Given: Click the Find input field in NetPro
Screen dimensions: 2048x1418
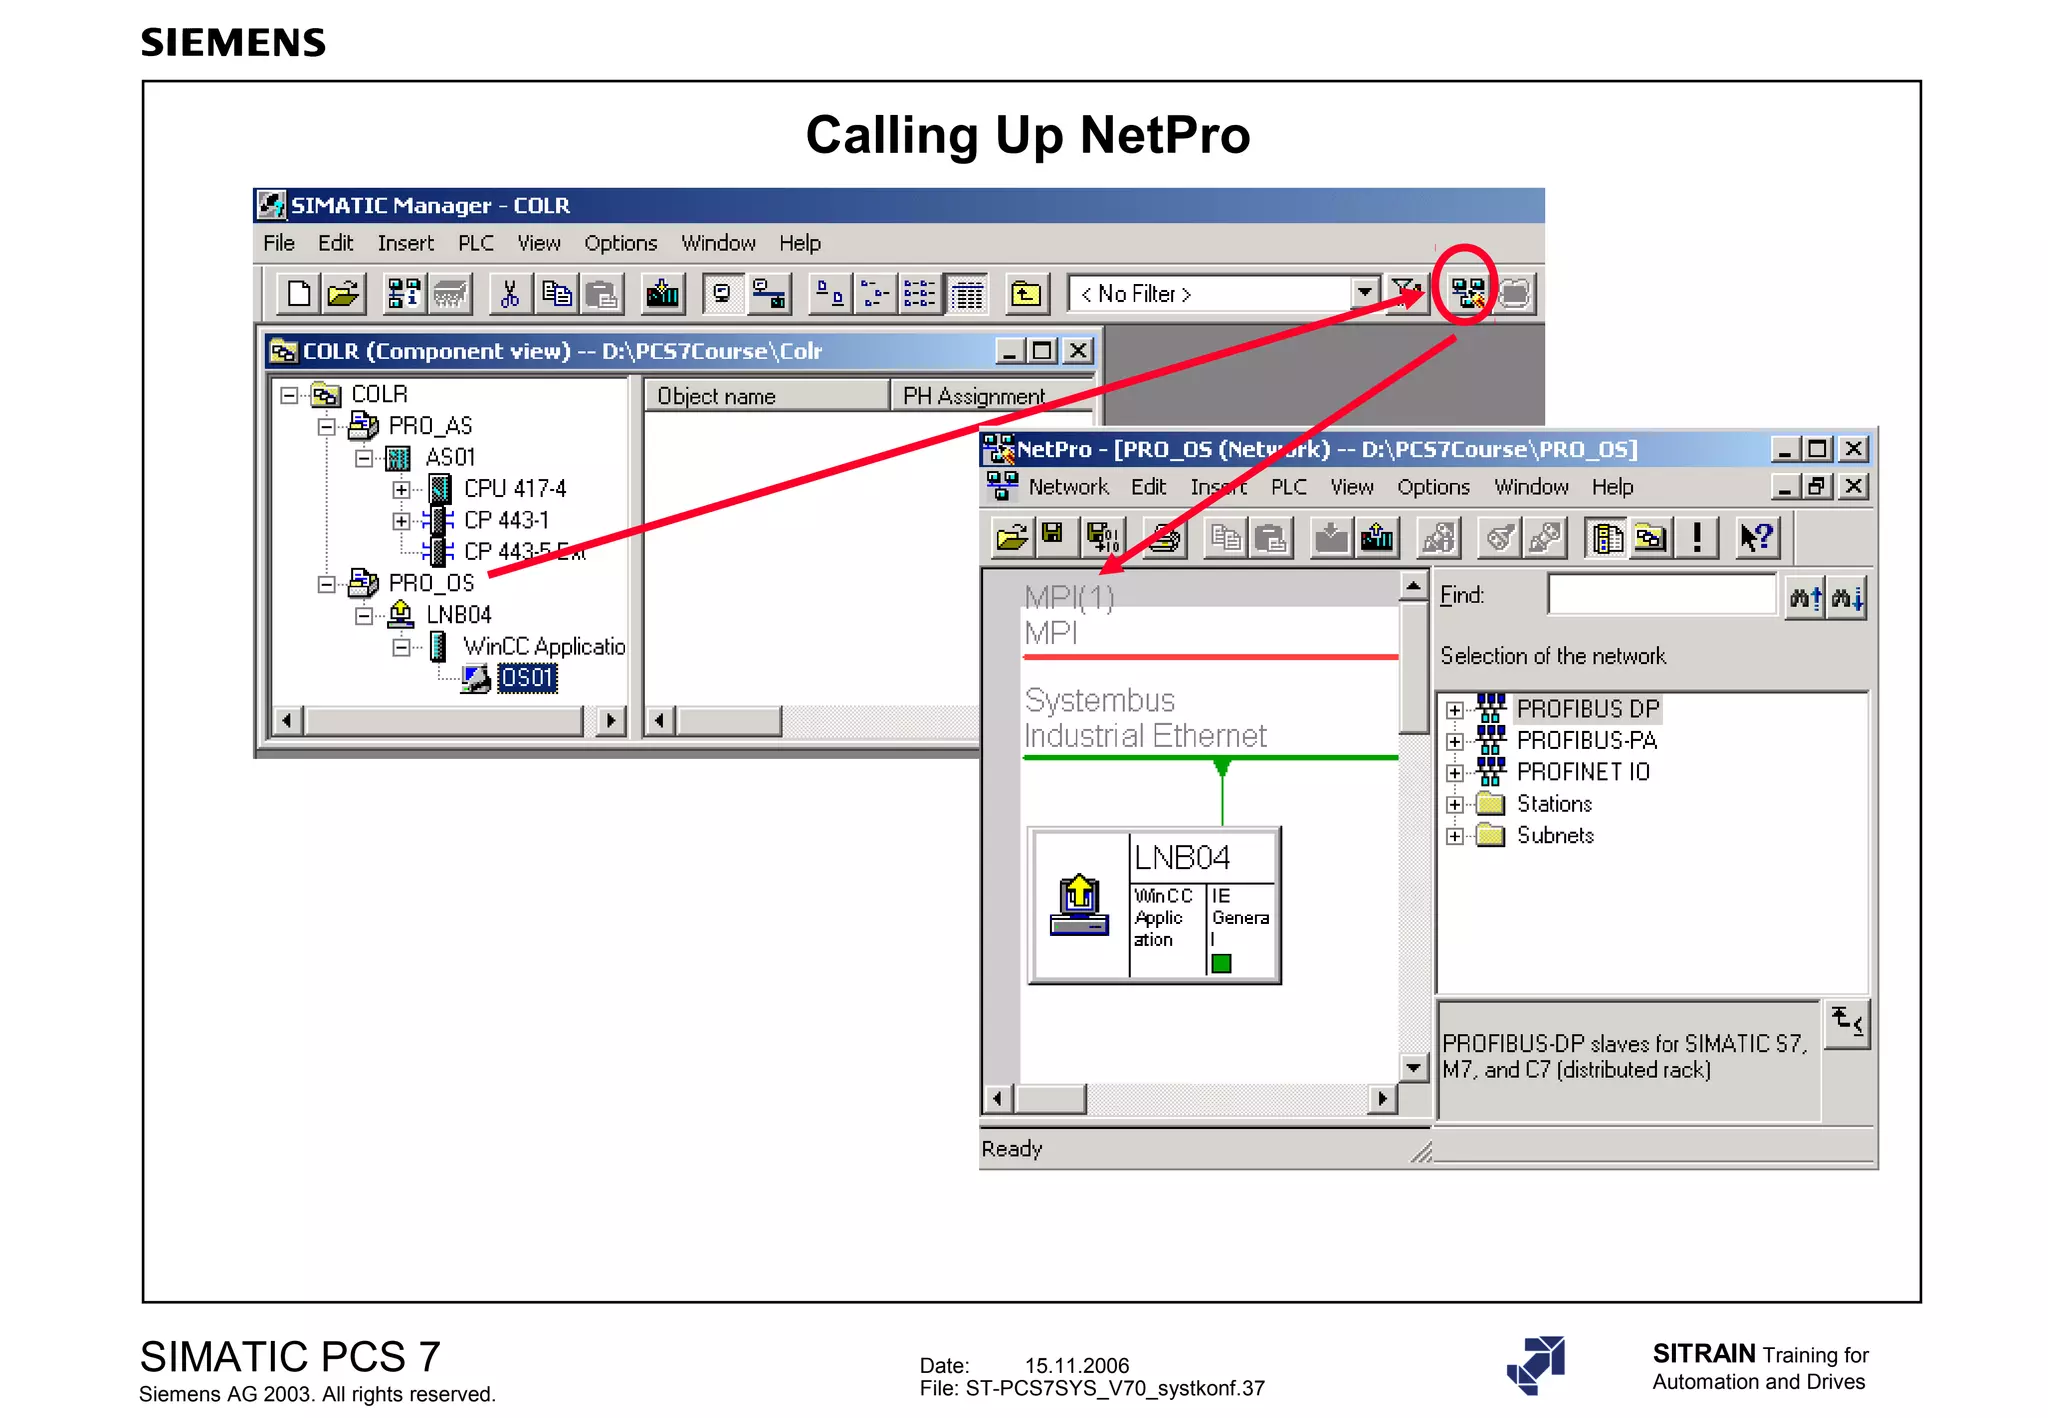Looking at the screenshot, I should point(1662,595).
